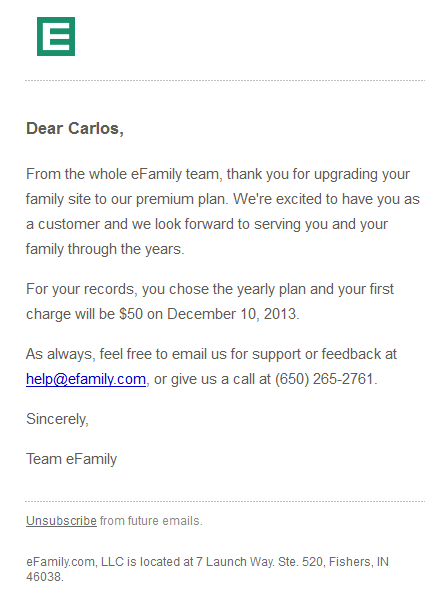Click the zip code 46038 in footer
Viewport: 433px width, 602px height.
[44, 577]
